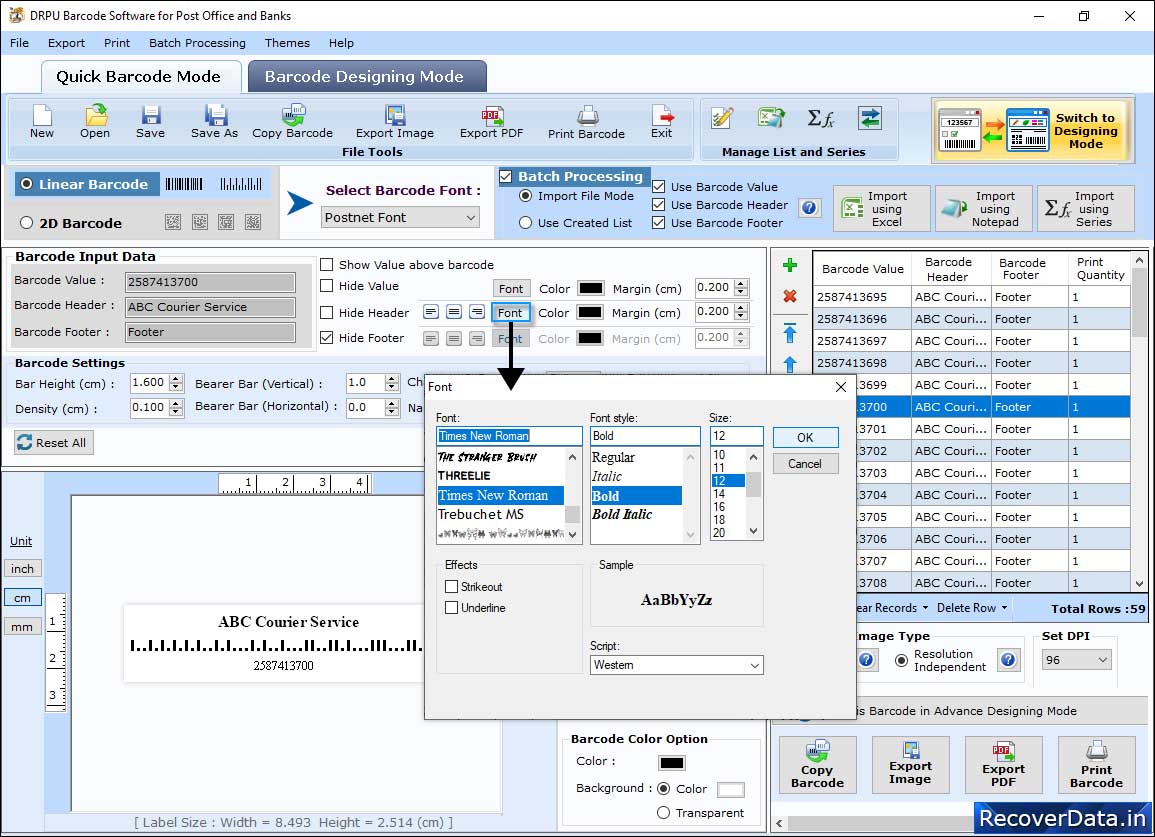
Task: Click help icon next to Resolution Independent
Action: pos(1008,659)
